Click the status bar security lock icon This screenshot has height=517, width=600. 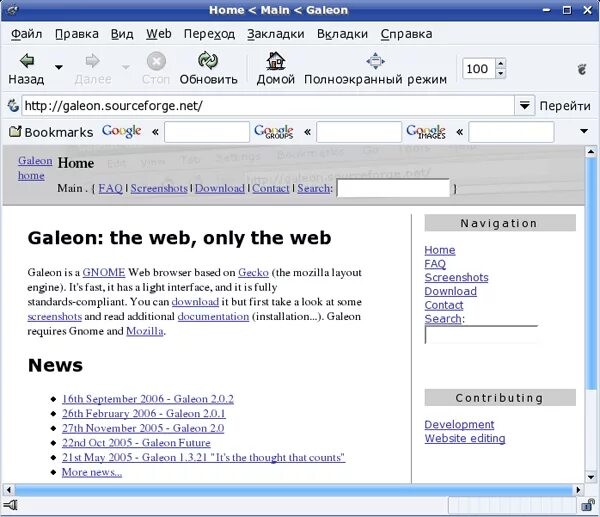[x=587, y=506]
